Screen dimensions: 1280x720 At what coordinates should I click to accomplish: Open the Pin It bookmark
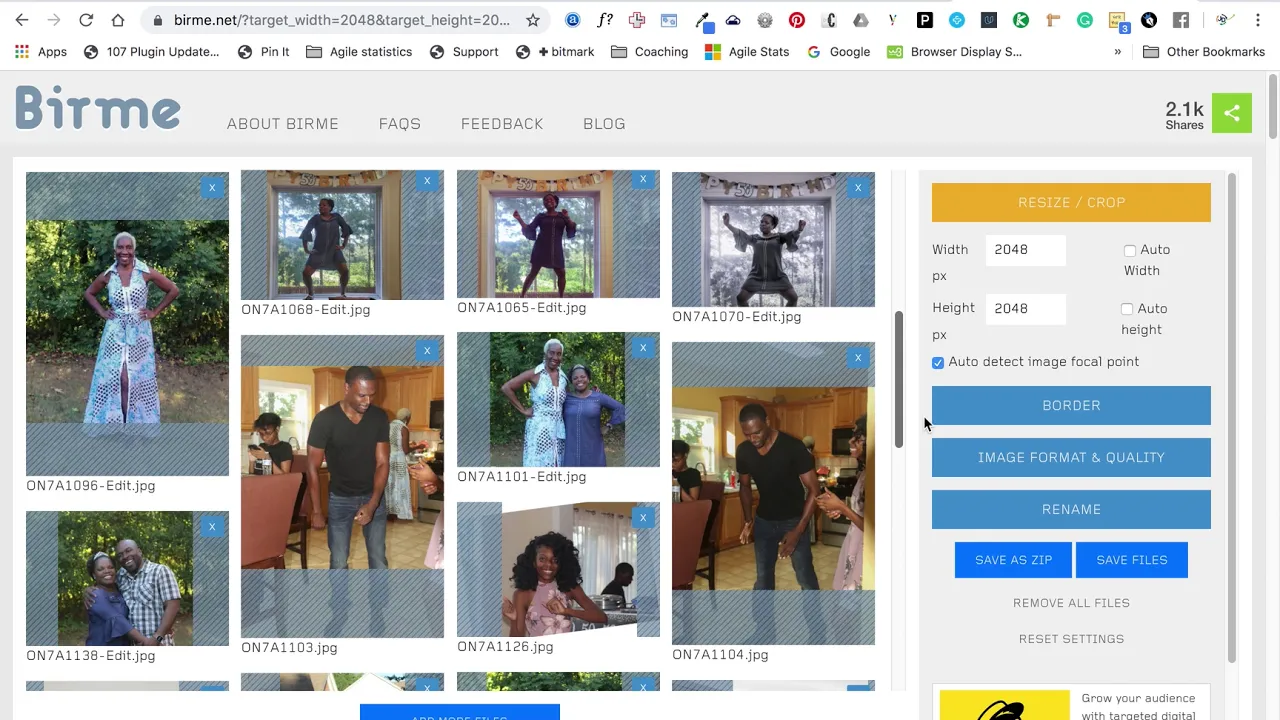(263, 52)
